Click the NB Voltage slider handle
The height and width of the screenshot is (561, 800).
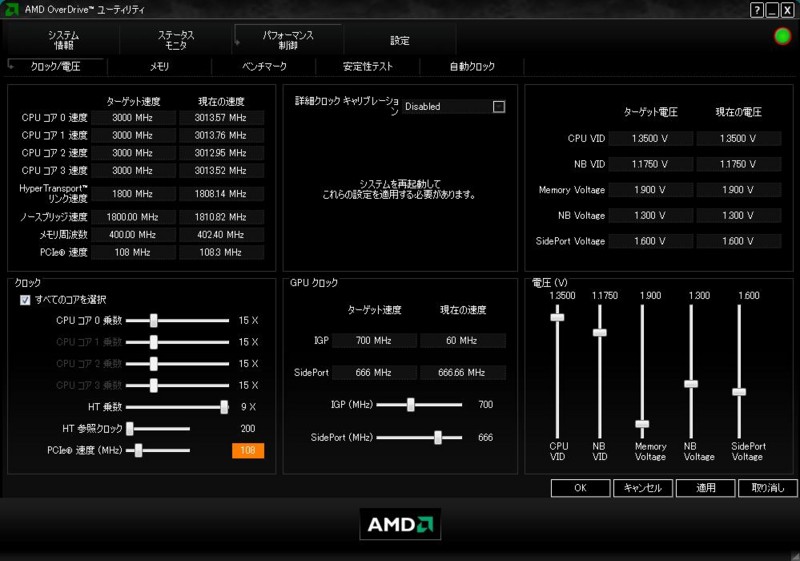pos(691,384)
